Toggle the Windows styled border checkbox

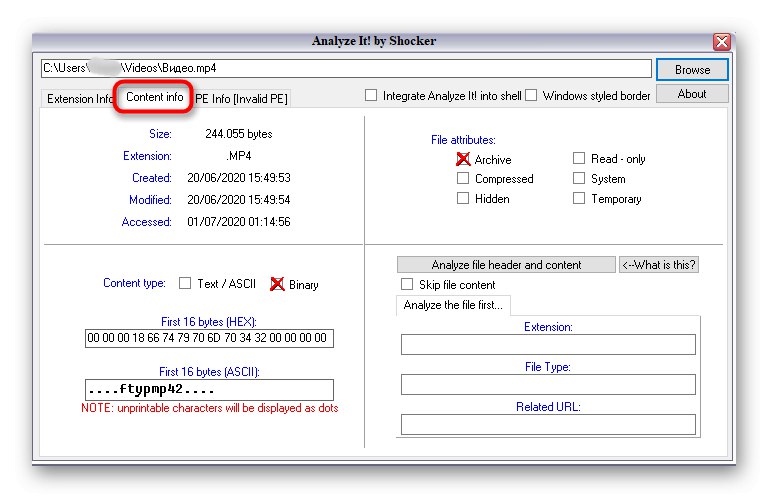pyautogui.click(x=531, y=95)
